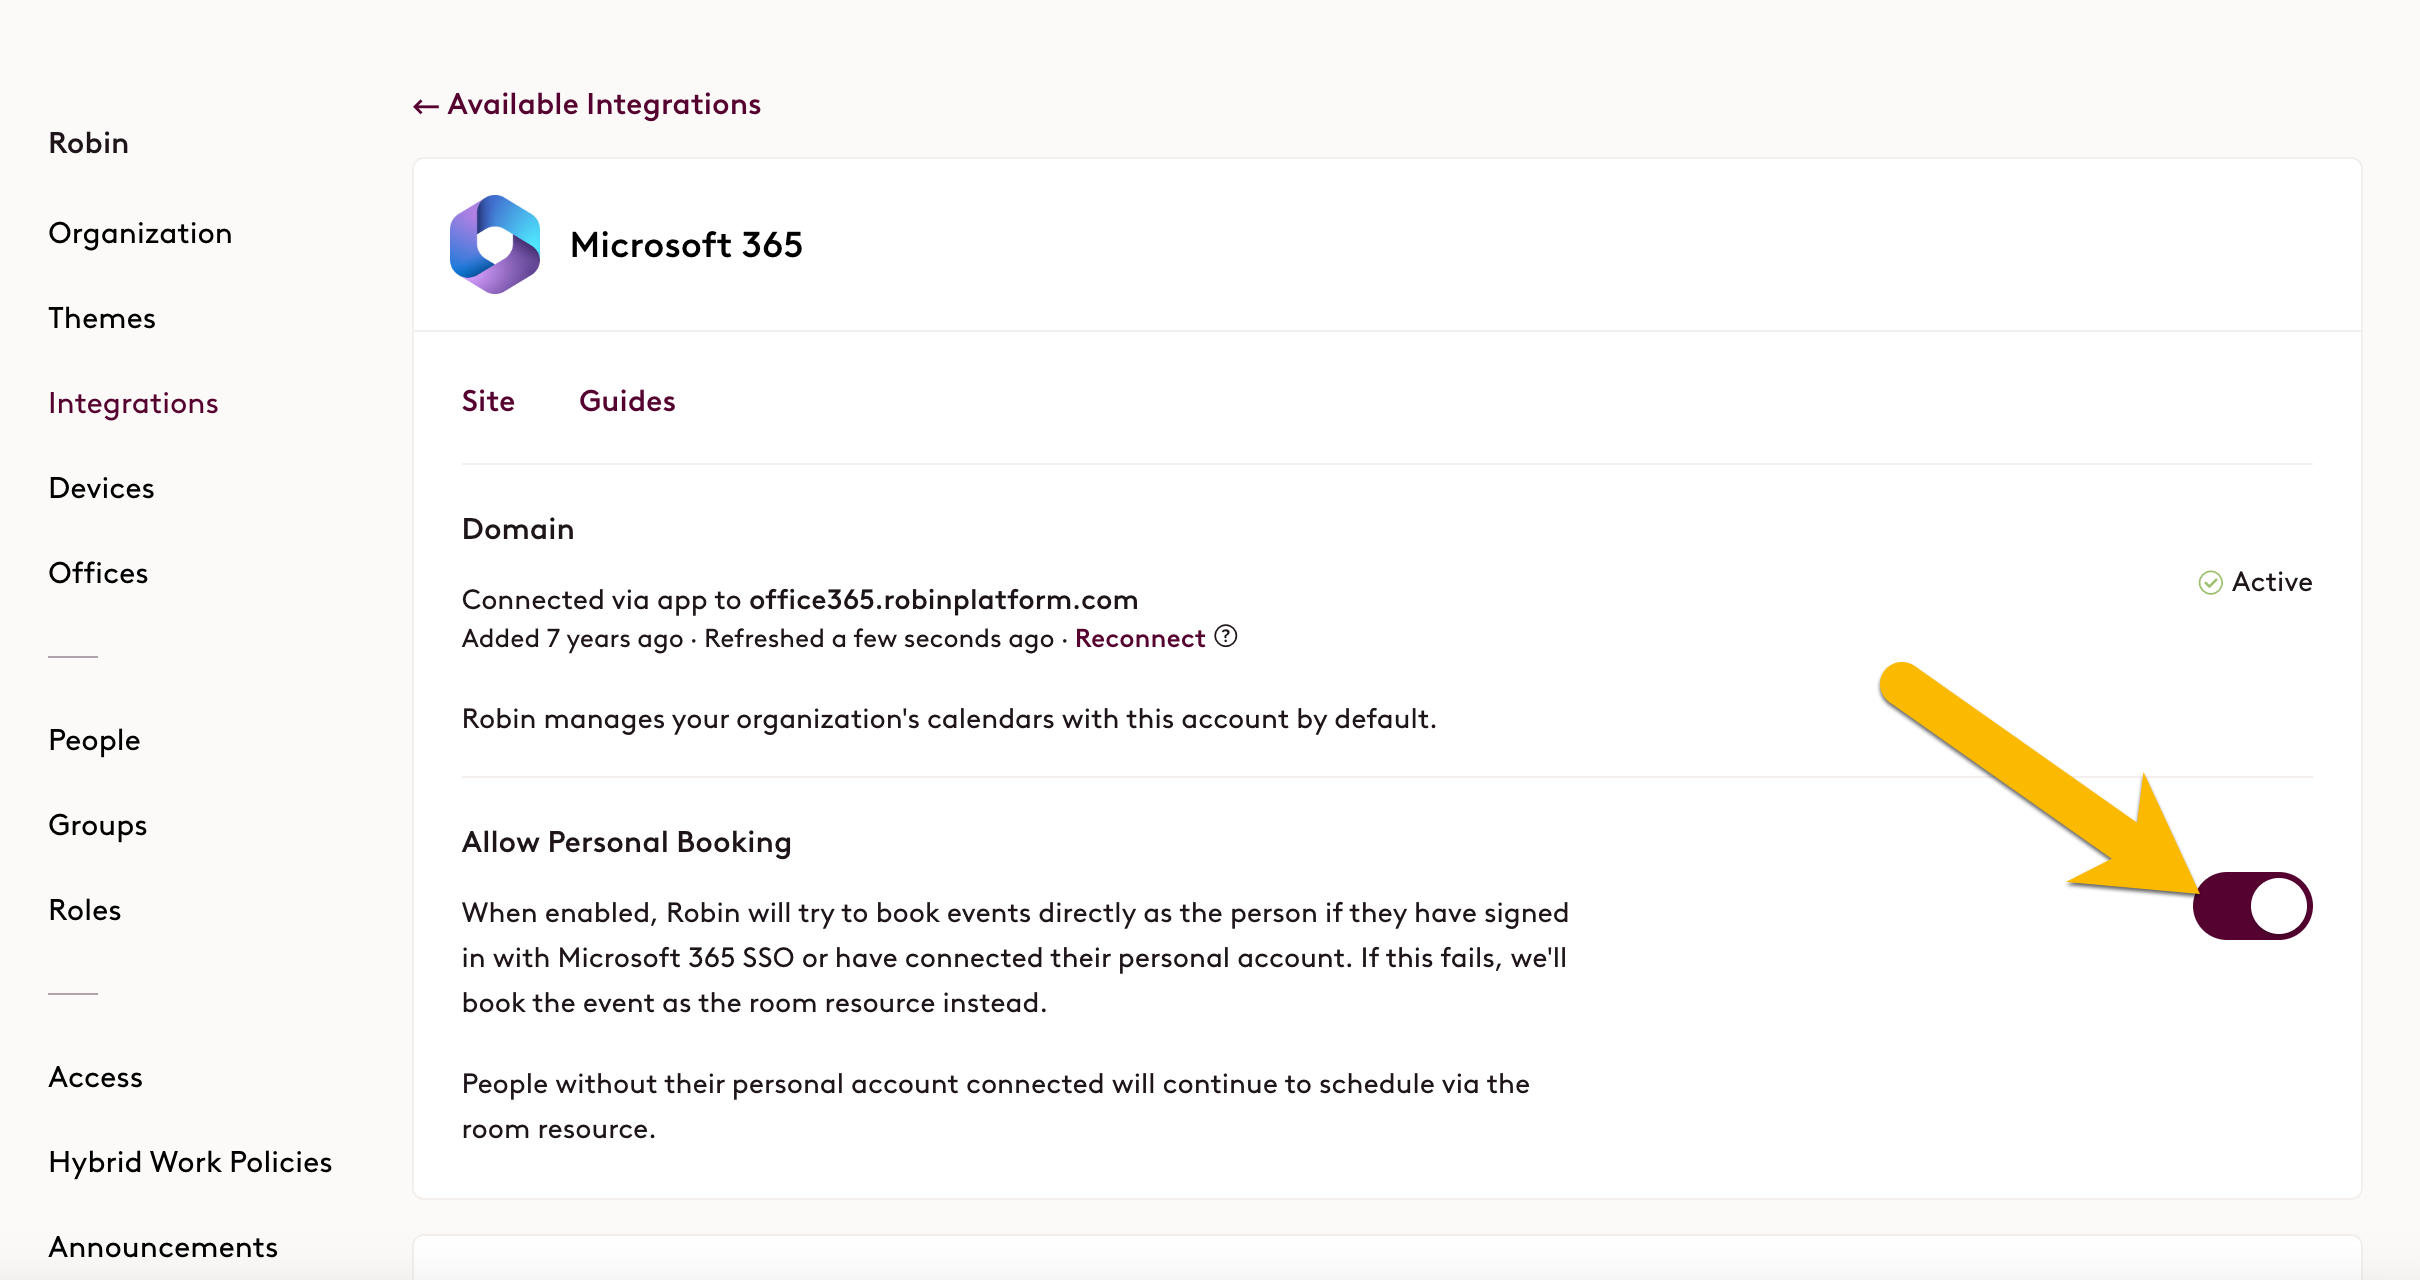Click the green Active checkmark icon
This screenshot has width=2420, height=1280.
(2210, 583)
